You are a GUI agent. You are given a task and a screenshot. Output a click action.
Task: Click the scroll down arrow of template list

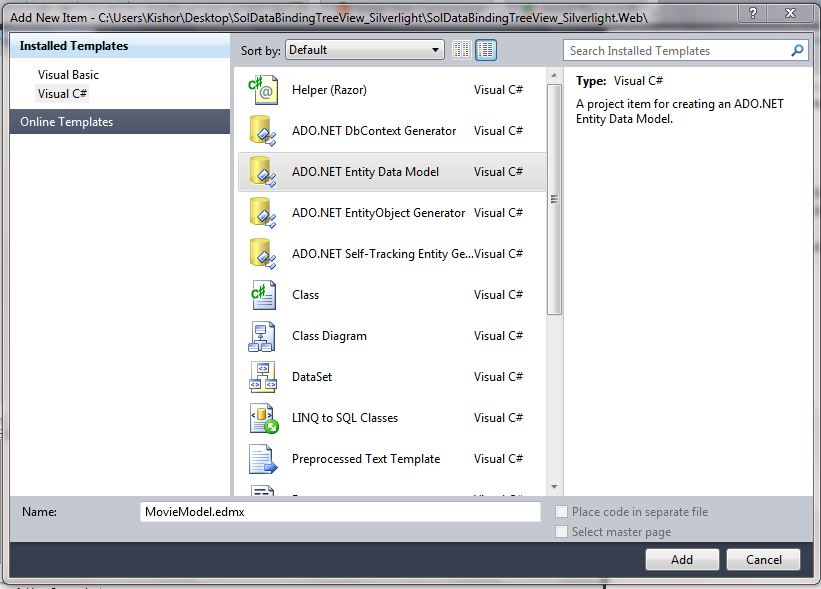554,487
